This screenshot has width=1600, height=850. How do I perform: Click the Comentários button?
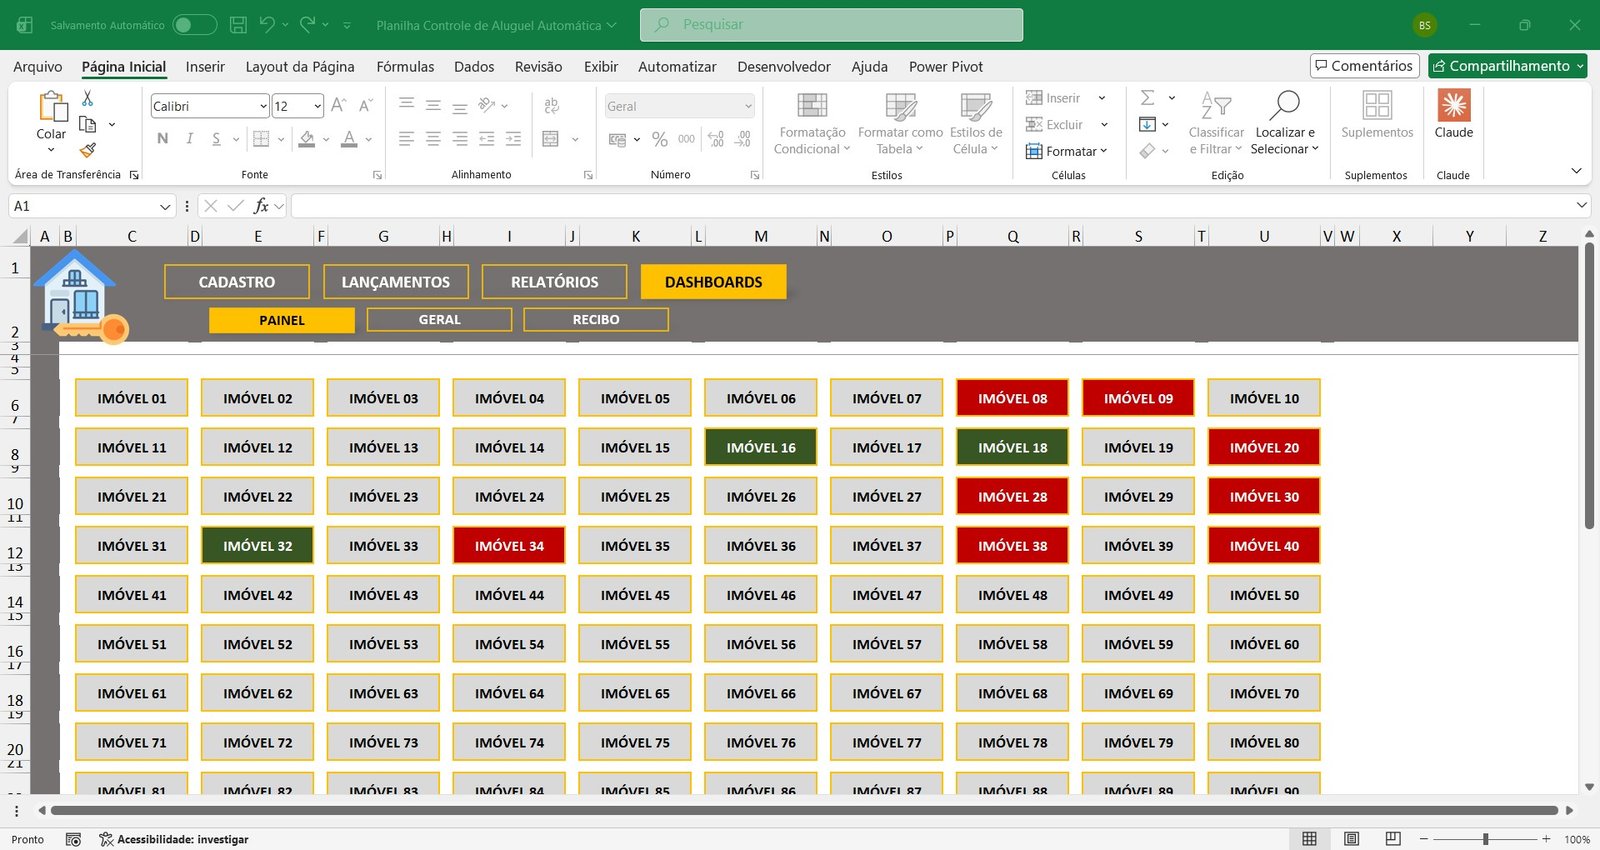1365,66
